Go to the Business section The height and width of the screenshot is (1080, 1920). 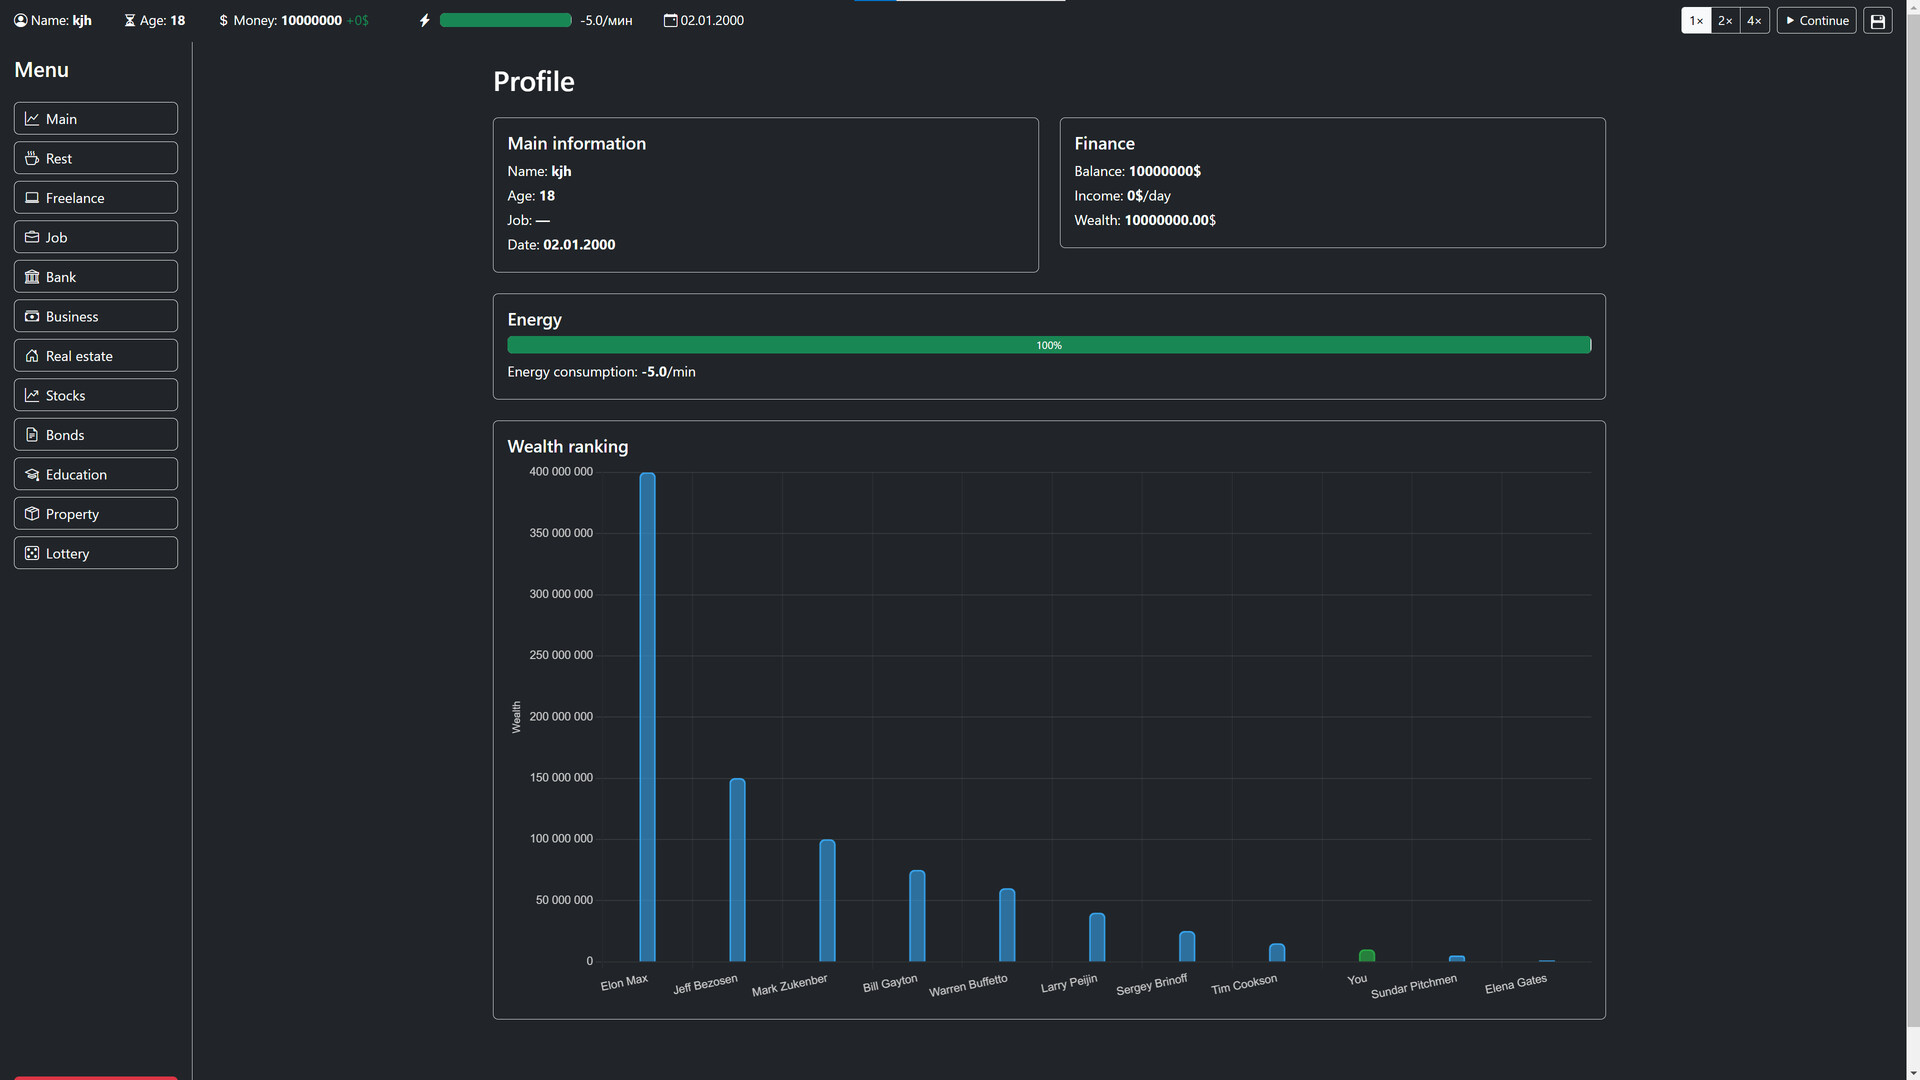(x=96, y=316)
